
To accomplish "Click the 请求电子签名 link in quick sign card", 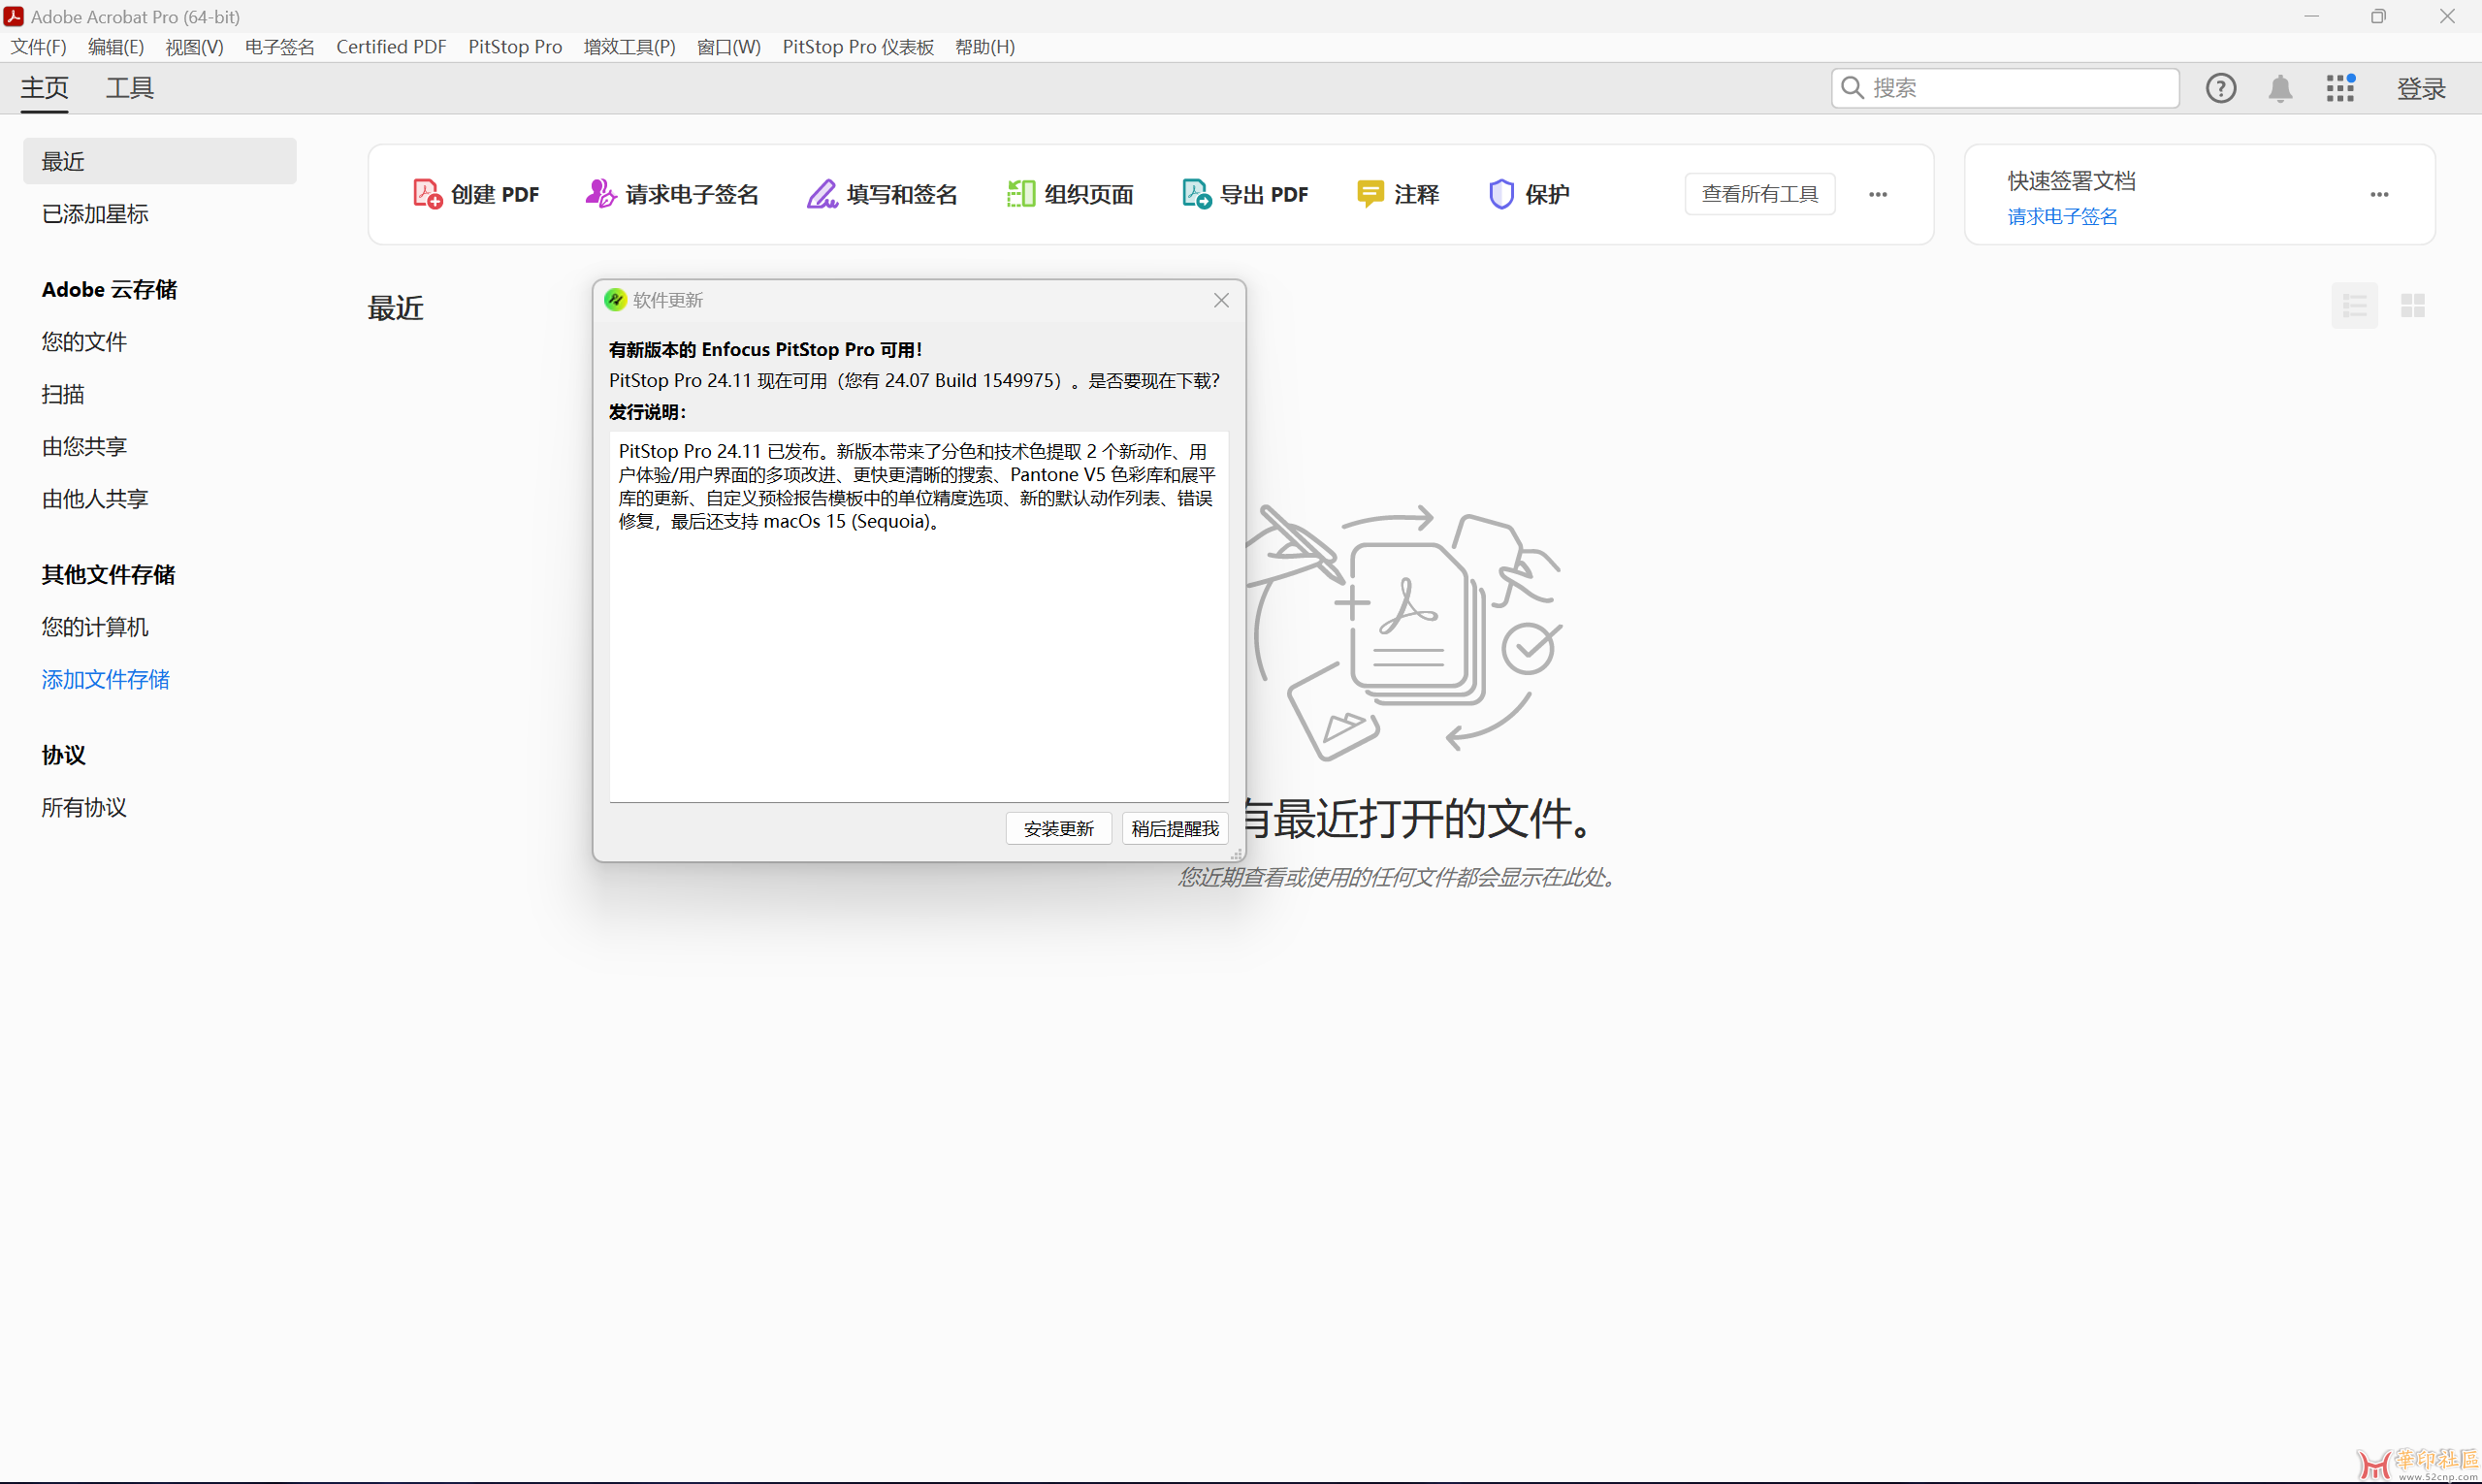I will 2061,216.
